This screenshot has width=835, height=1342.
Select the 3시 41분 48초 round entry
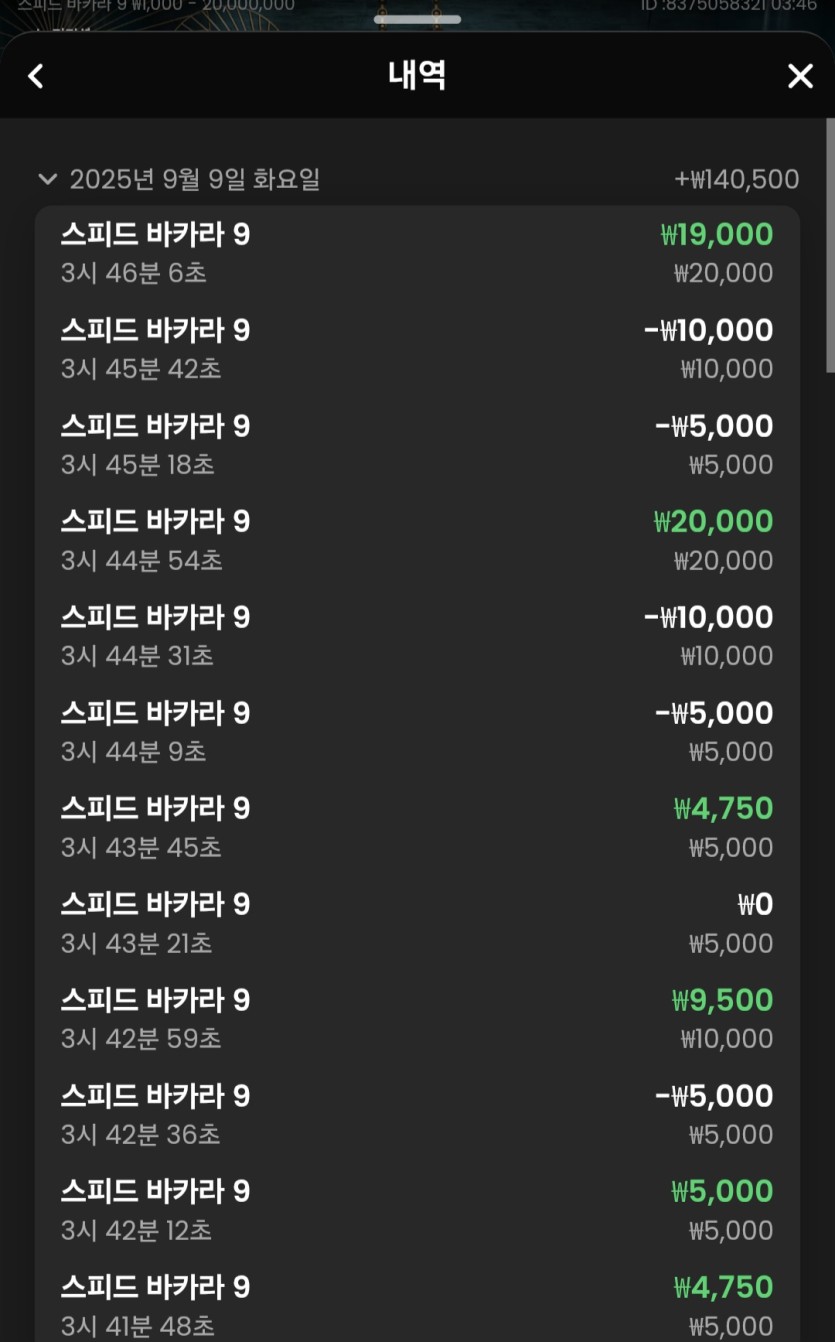pyautogui.click(x=417, y=1305)
